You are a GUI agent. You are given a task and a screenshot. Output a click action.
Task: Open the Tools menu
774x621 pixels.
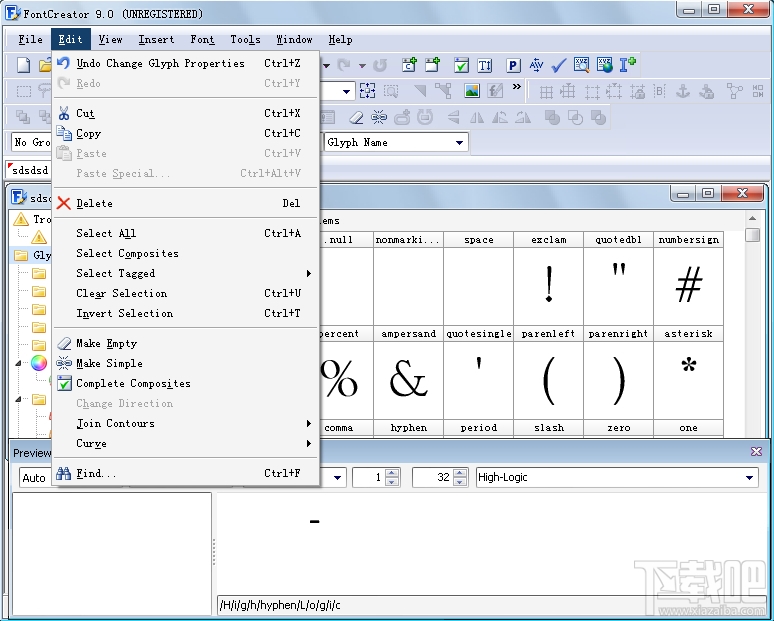245,39
